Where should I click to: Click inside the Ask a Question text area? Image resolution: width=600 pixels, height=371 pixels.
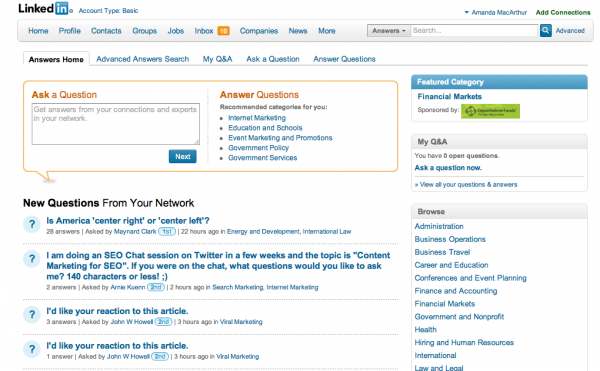(116, 124)
